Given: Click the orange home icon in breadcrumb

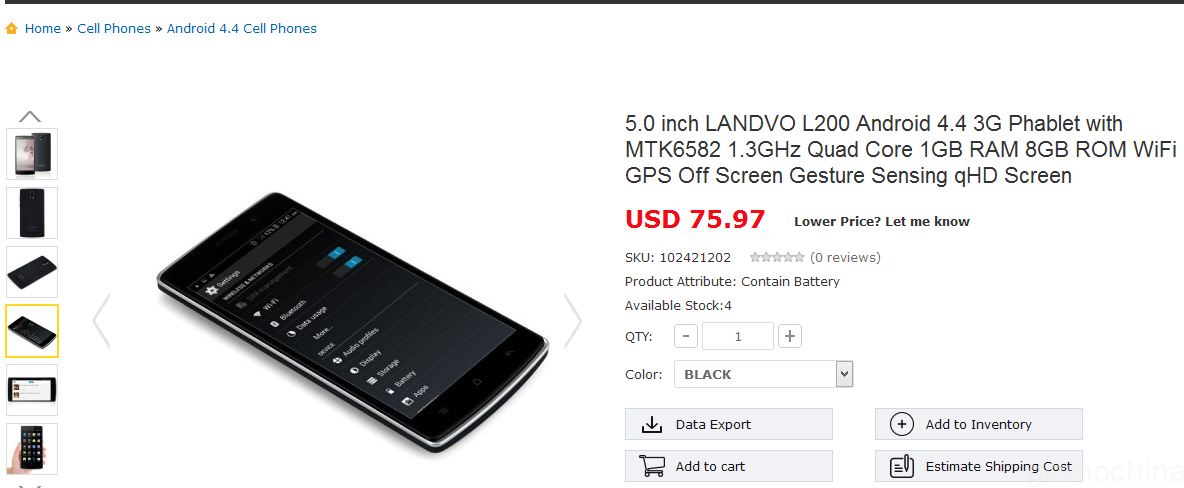Looking at the screenshot, I should coord(11,29).
